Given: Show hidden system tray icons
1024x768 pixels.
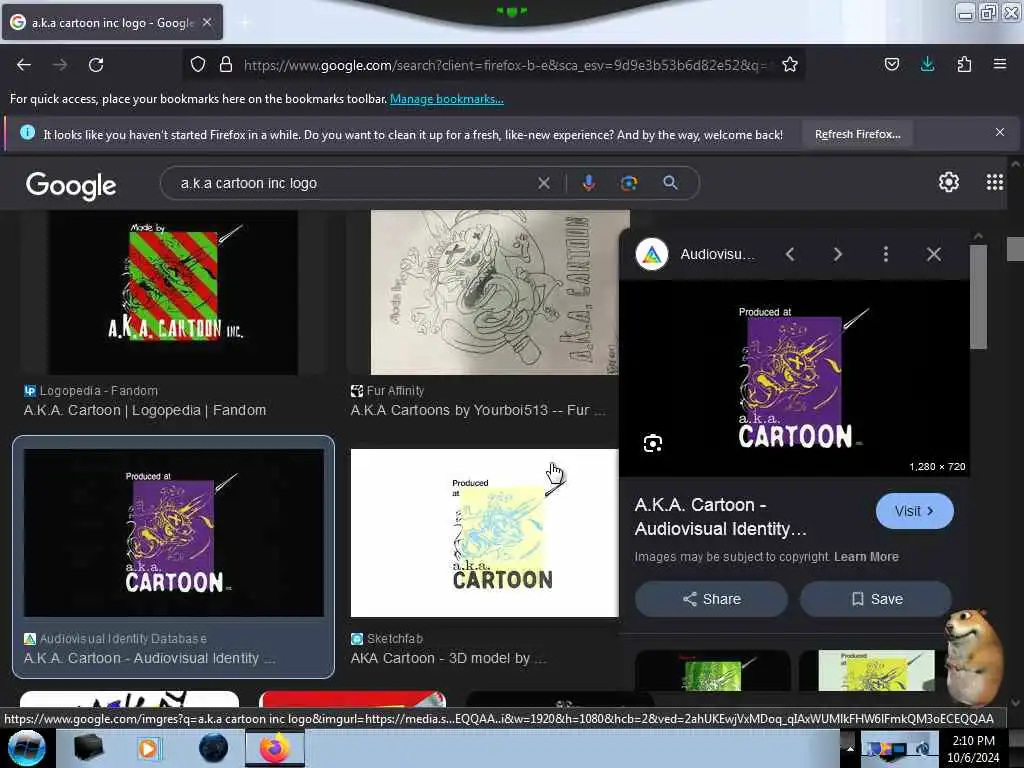Looking at the screenshot, I should tap(850, 749).
